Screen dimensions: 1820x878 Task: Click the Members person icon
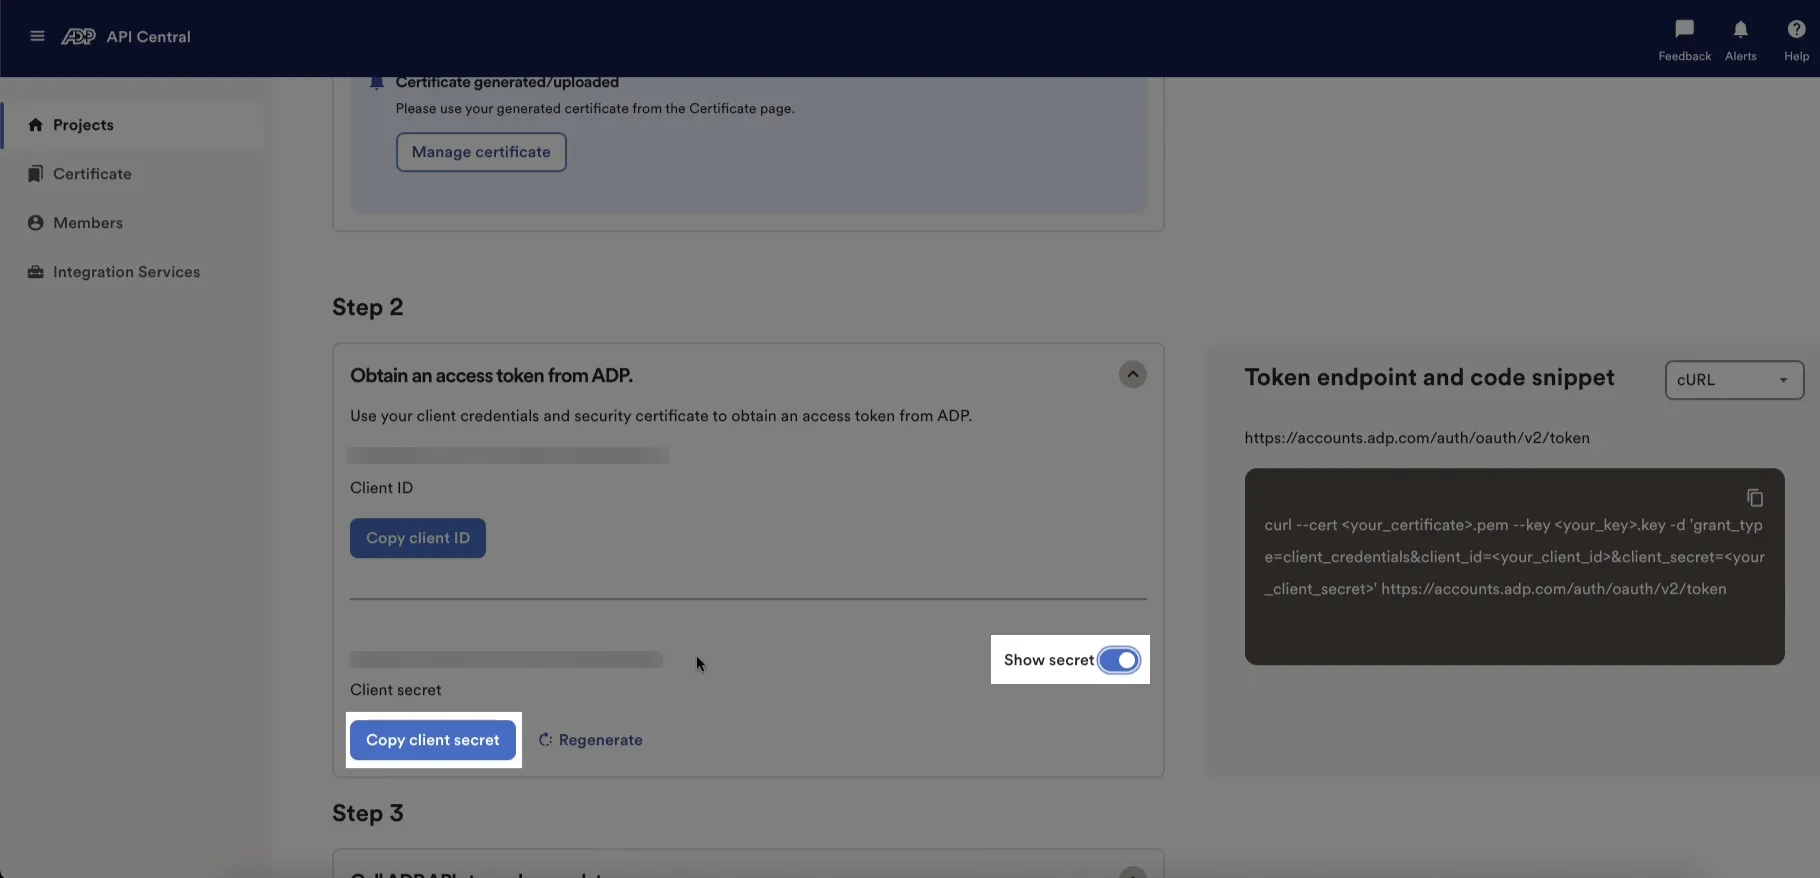click(36, 223)
